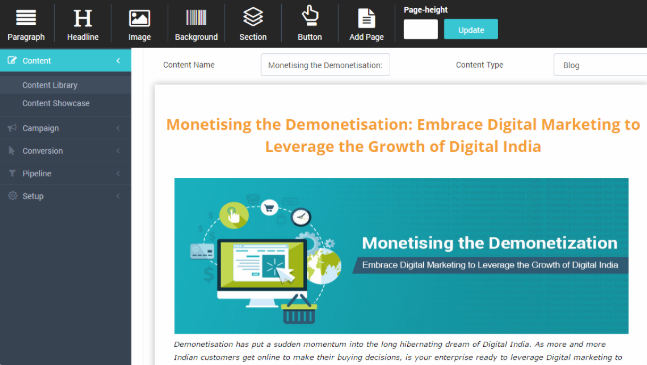Click the Update button

coord(471,29)
